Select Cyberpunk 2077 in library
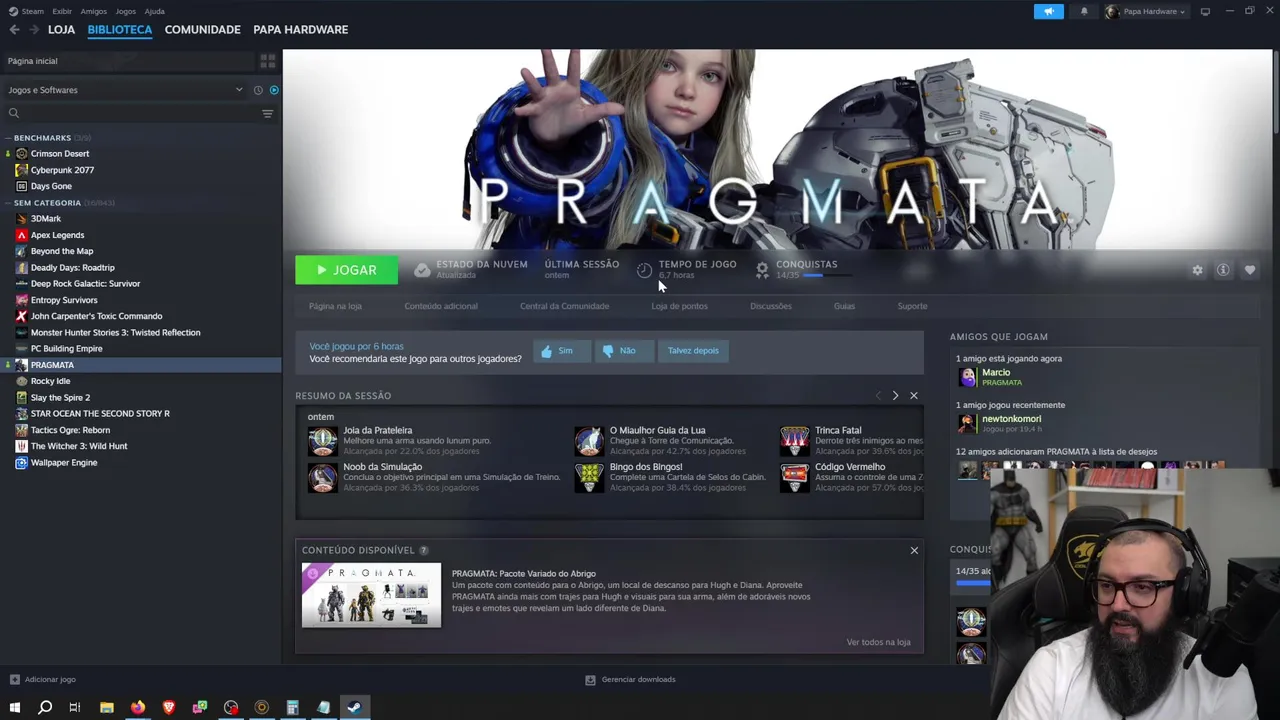This screenshot has height=720, width=1280. [62, 170]
